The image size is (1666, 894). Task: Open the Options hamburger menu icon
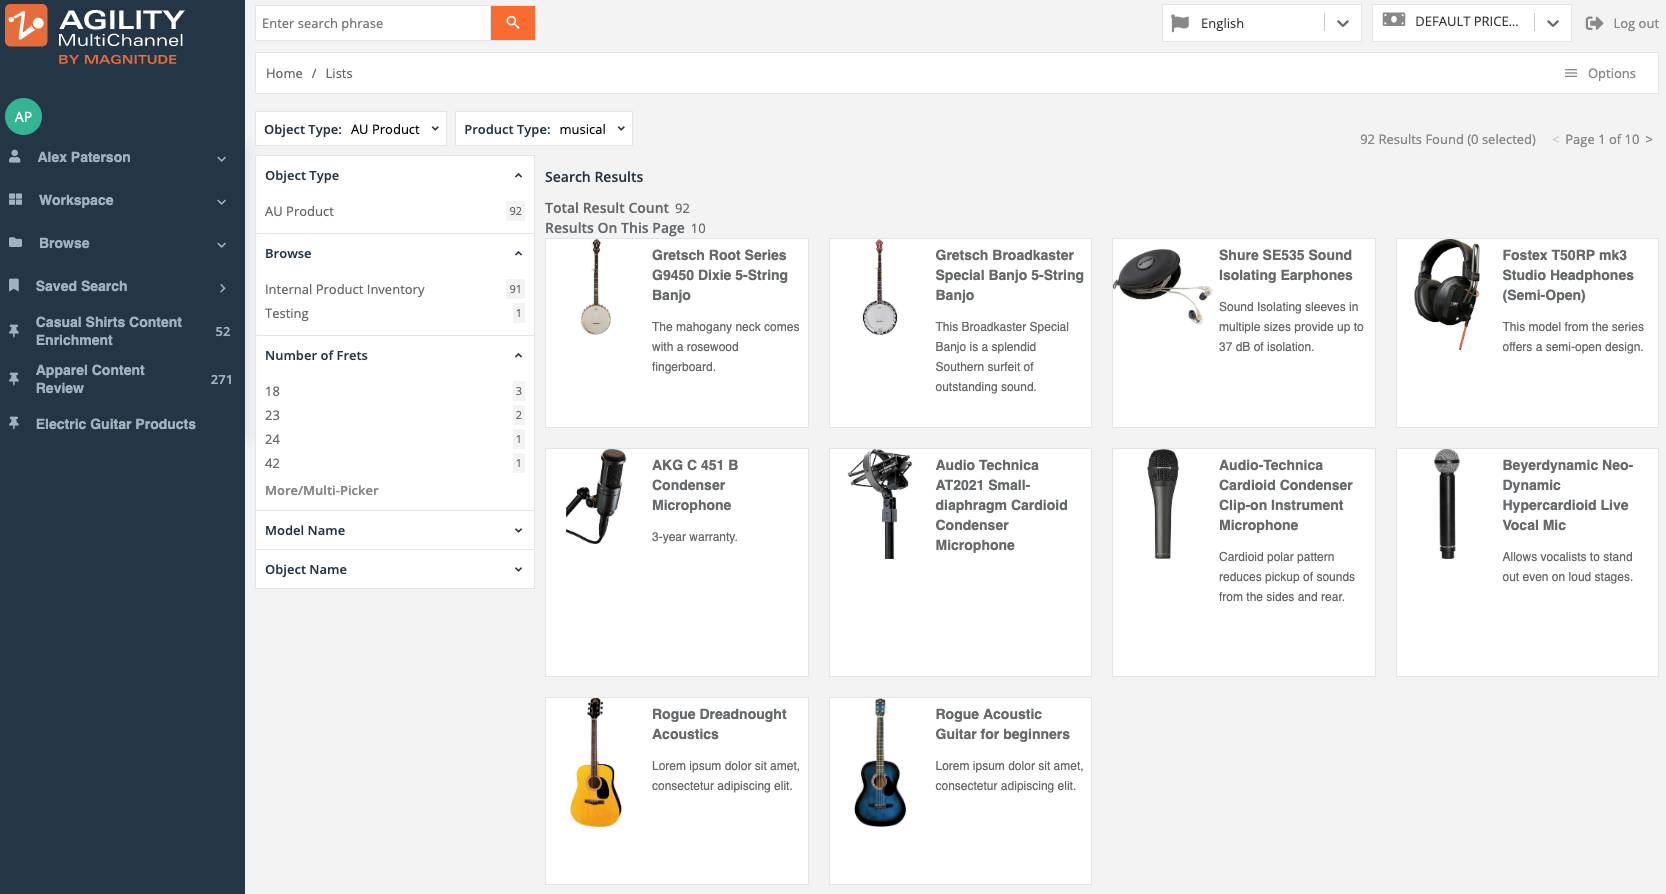click(1571, 73)
